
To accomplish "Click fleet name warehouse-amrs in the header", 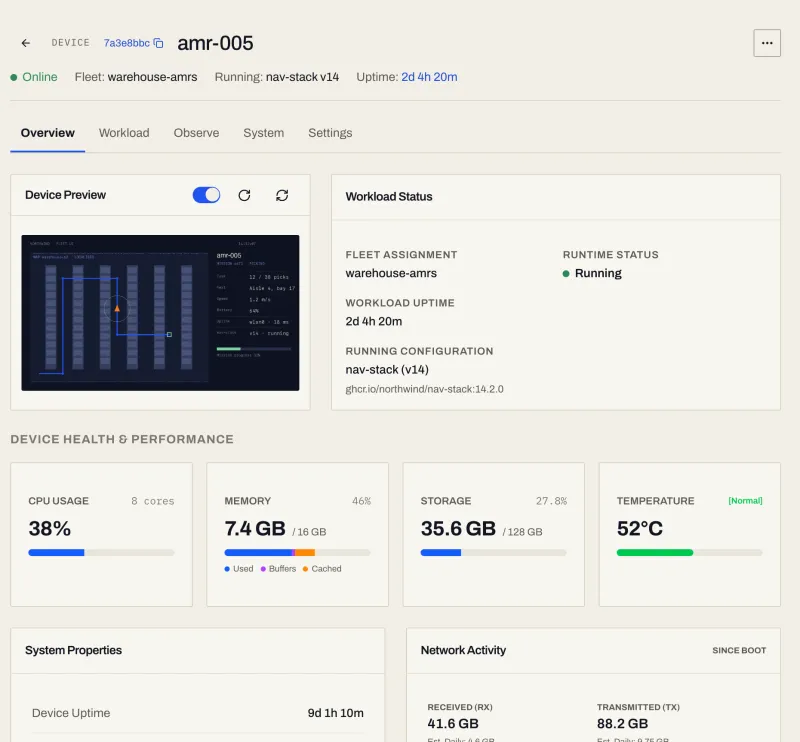I will pyautogui.click(x=152, y=77).
